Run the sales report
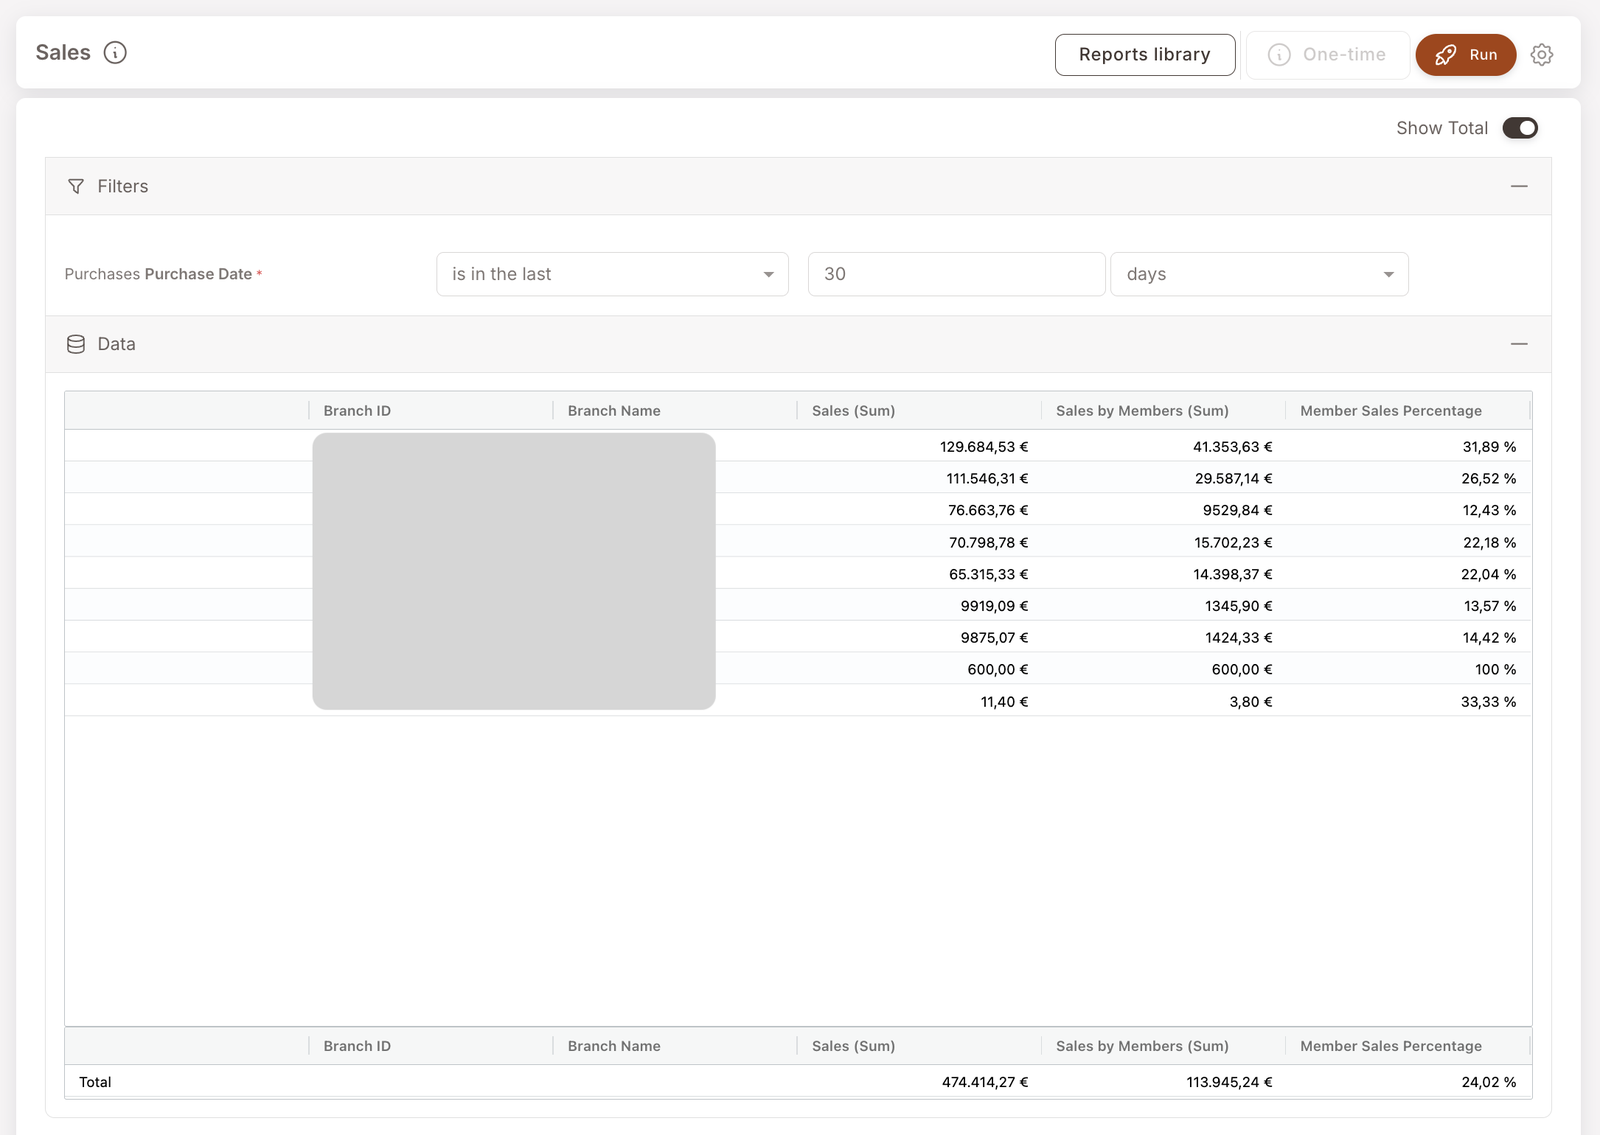Screen dimensions: 1600x1135 point(1466,55)
